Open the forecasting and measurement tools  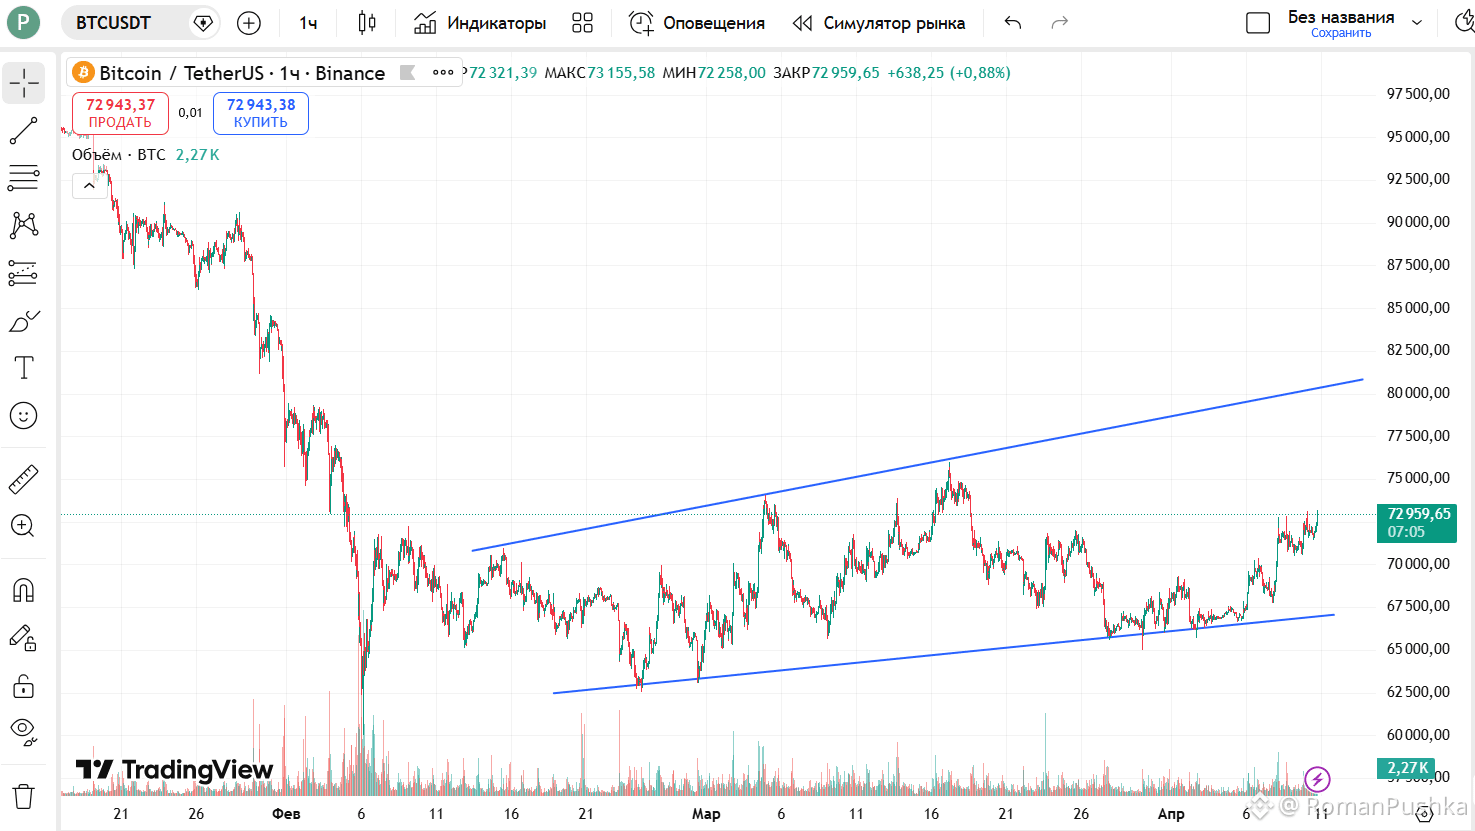pyautogui.click(x=24, y=272)
